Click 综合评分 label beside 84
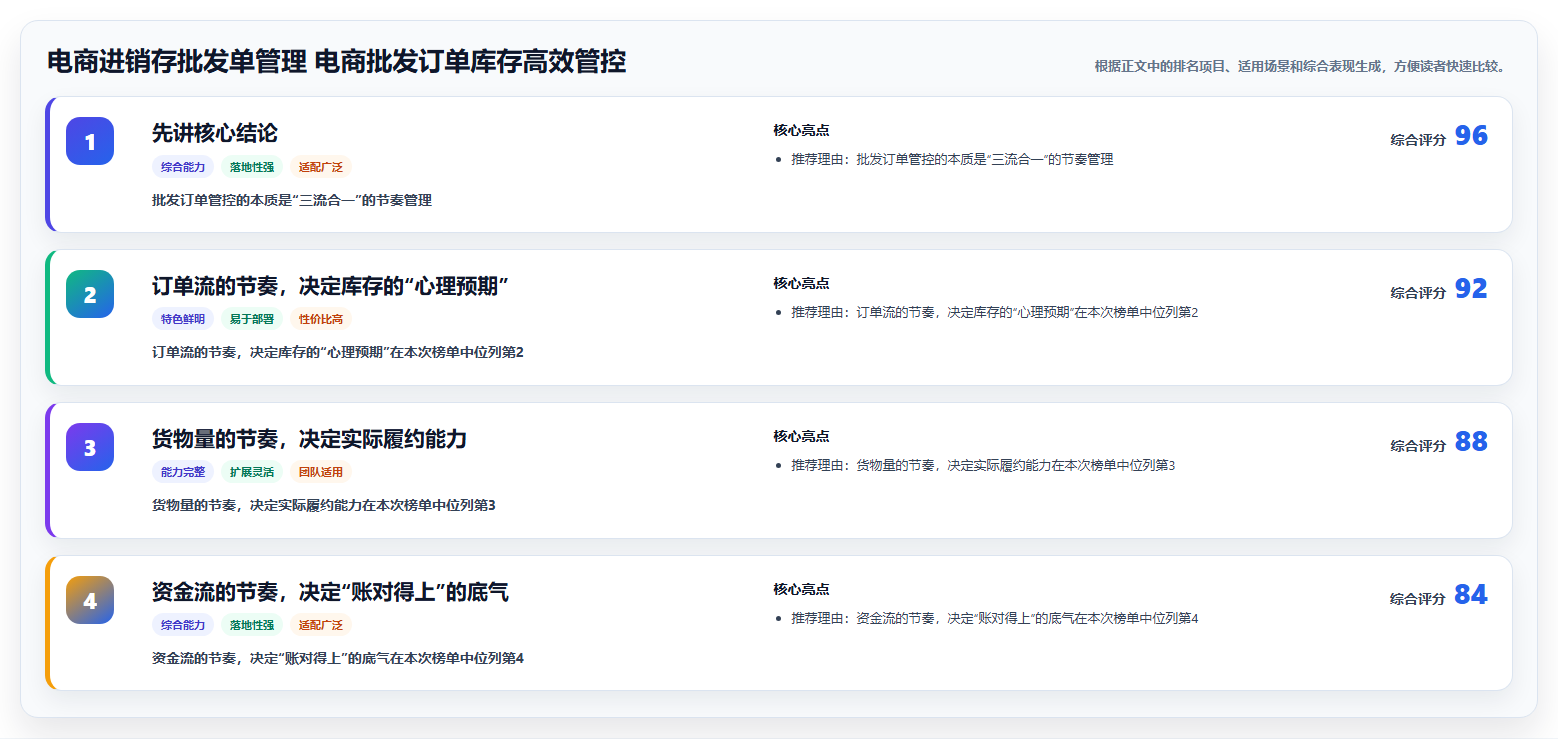 1418,599
